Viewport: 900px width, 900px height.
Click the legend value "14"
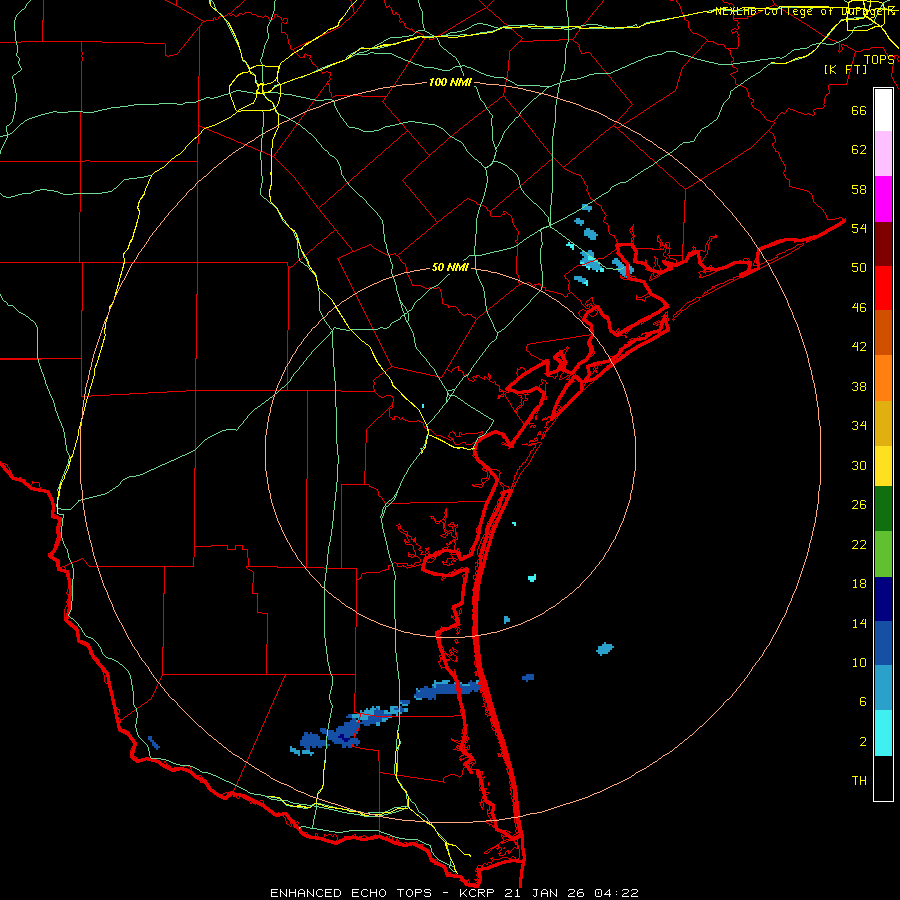(859, 623)
